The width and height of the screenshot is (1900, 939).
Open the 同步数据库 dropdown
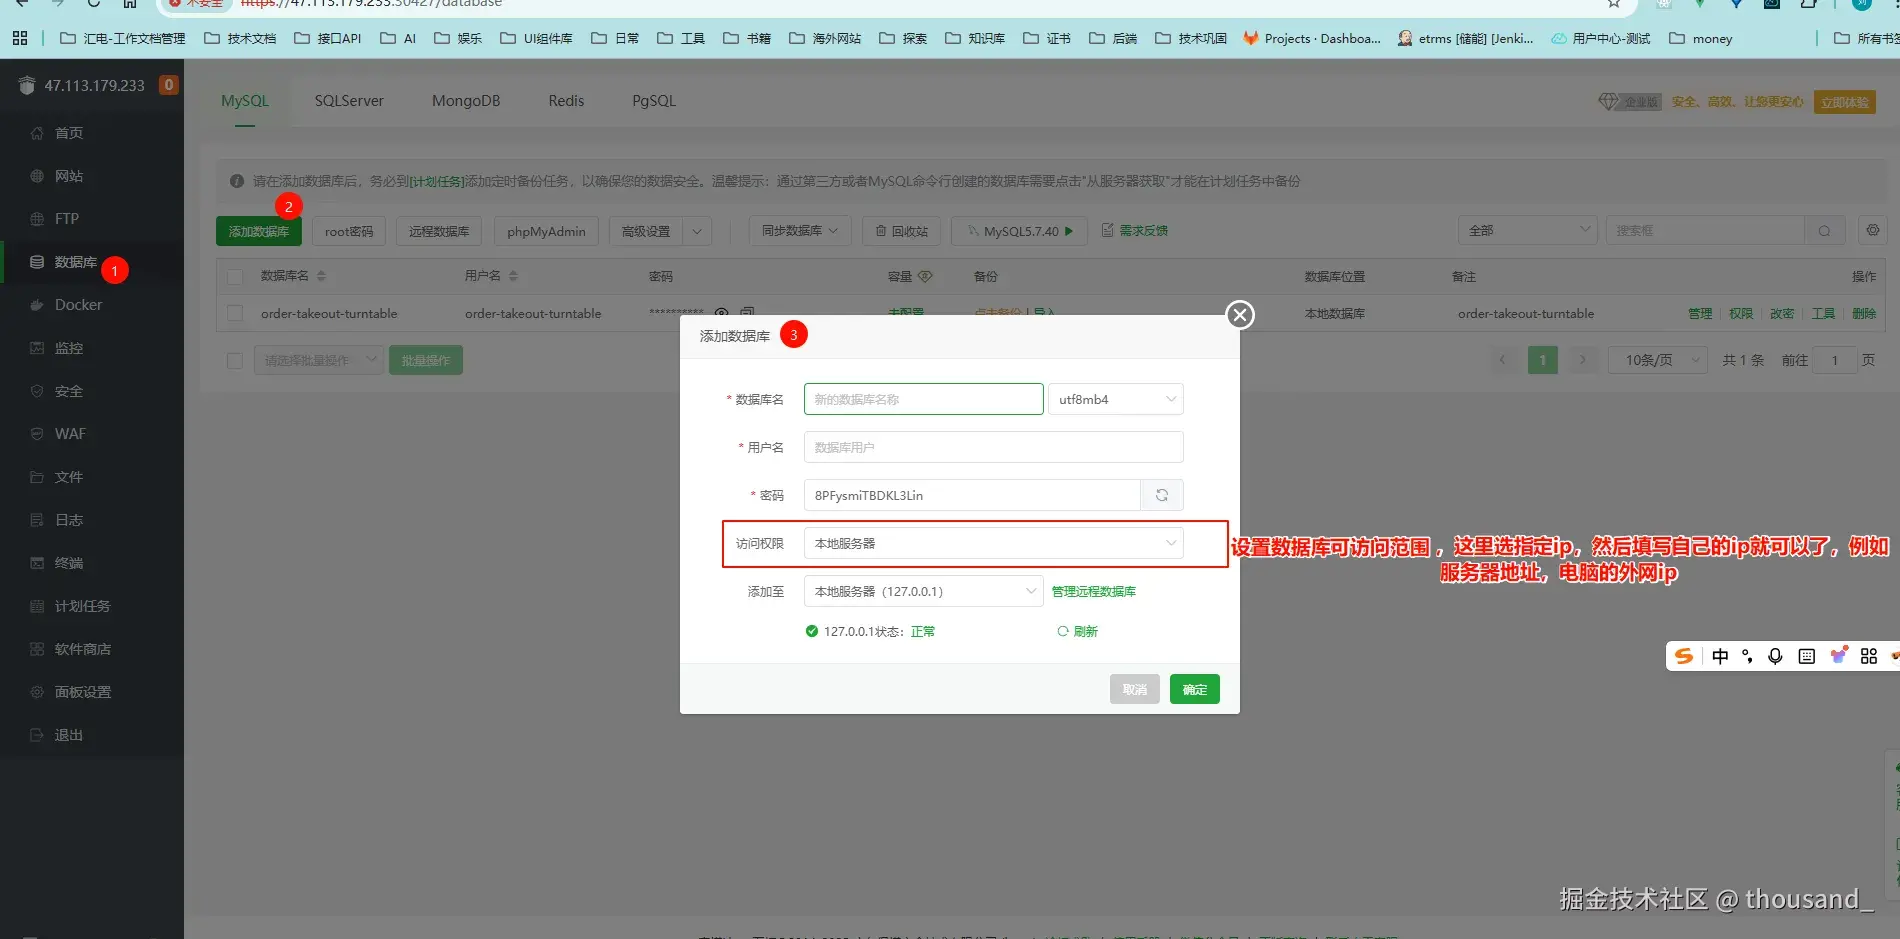tap(800, 231)
